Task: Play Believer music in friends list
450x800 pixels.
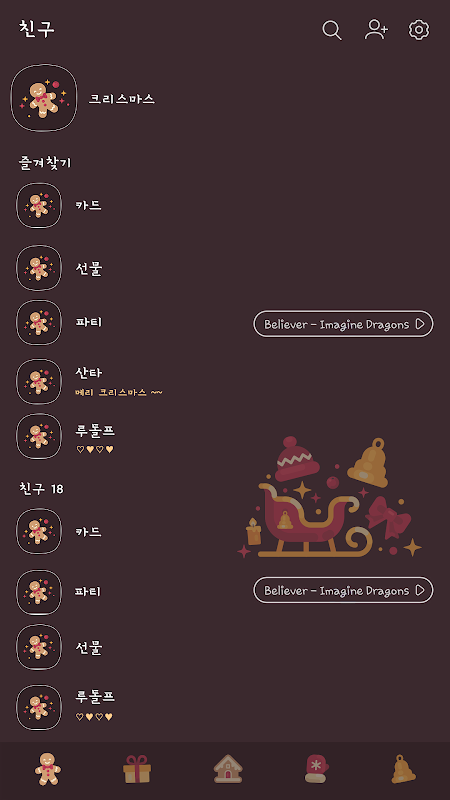Action: click(343, 590)
